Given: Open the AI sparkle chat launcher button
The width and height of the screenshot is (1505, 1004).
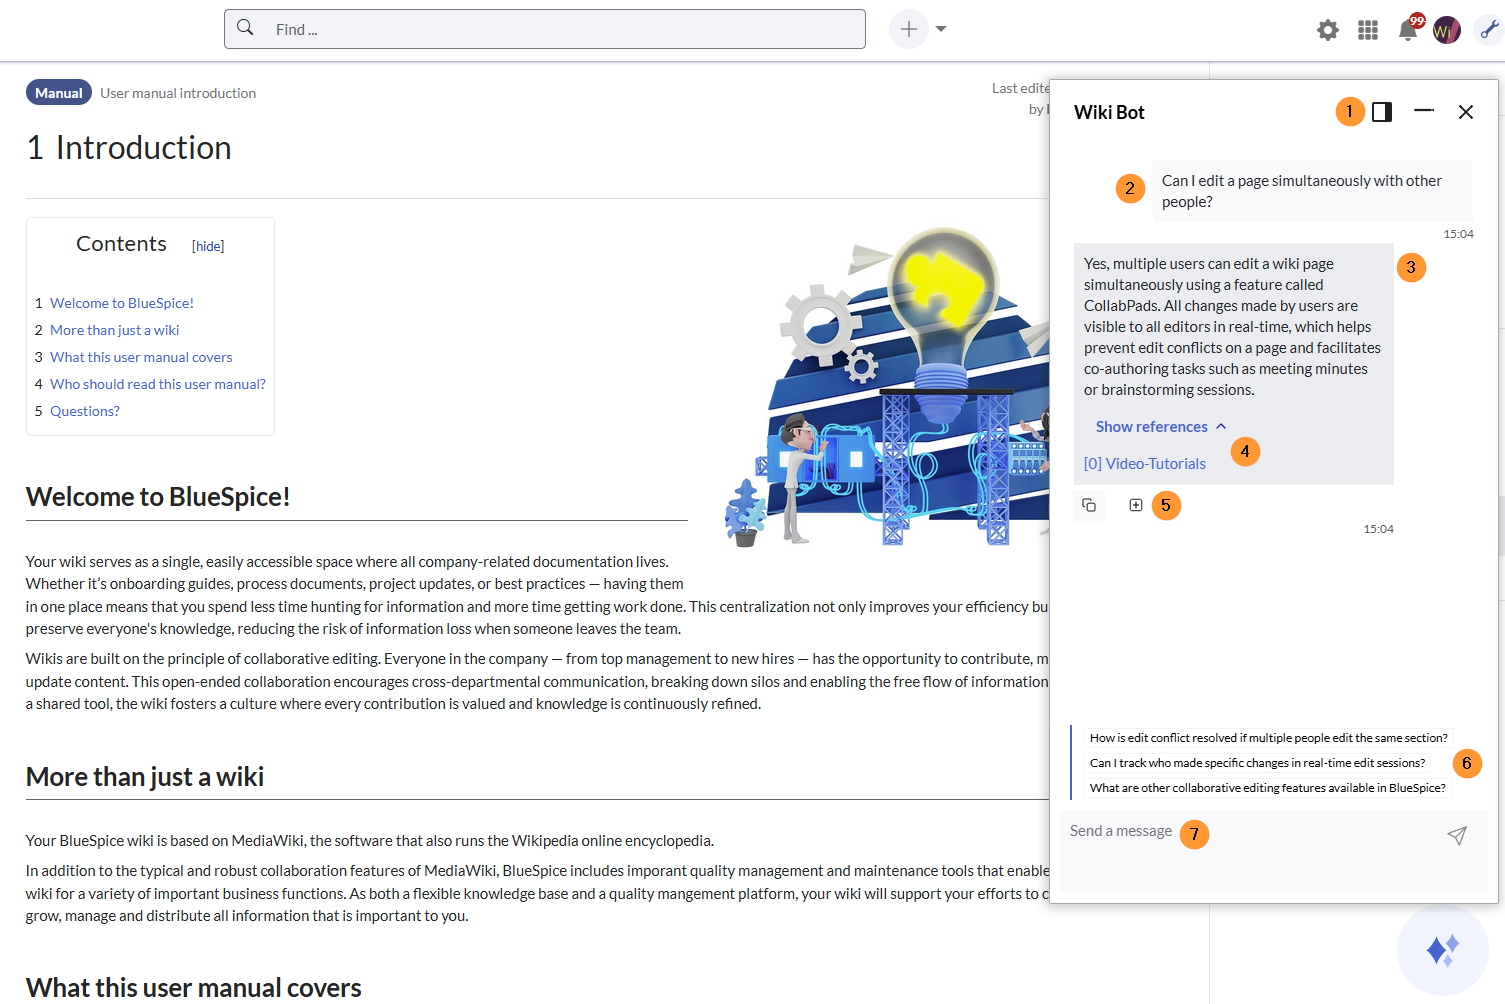Looking at the screenshot, I should click(x=1442, y=950).
